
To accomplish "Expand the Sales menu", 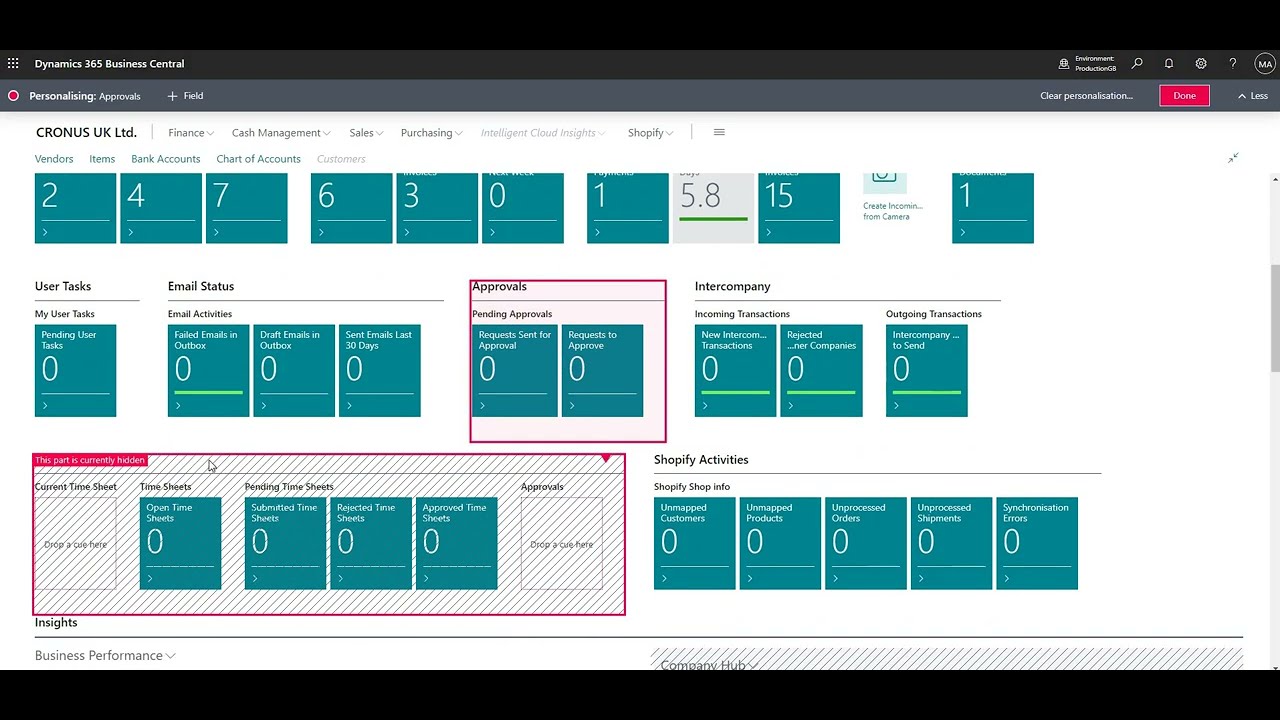I will (x=366, y=133).
